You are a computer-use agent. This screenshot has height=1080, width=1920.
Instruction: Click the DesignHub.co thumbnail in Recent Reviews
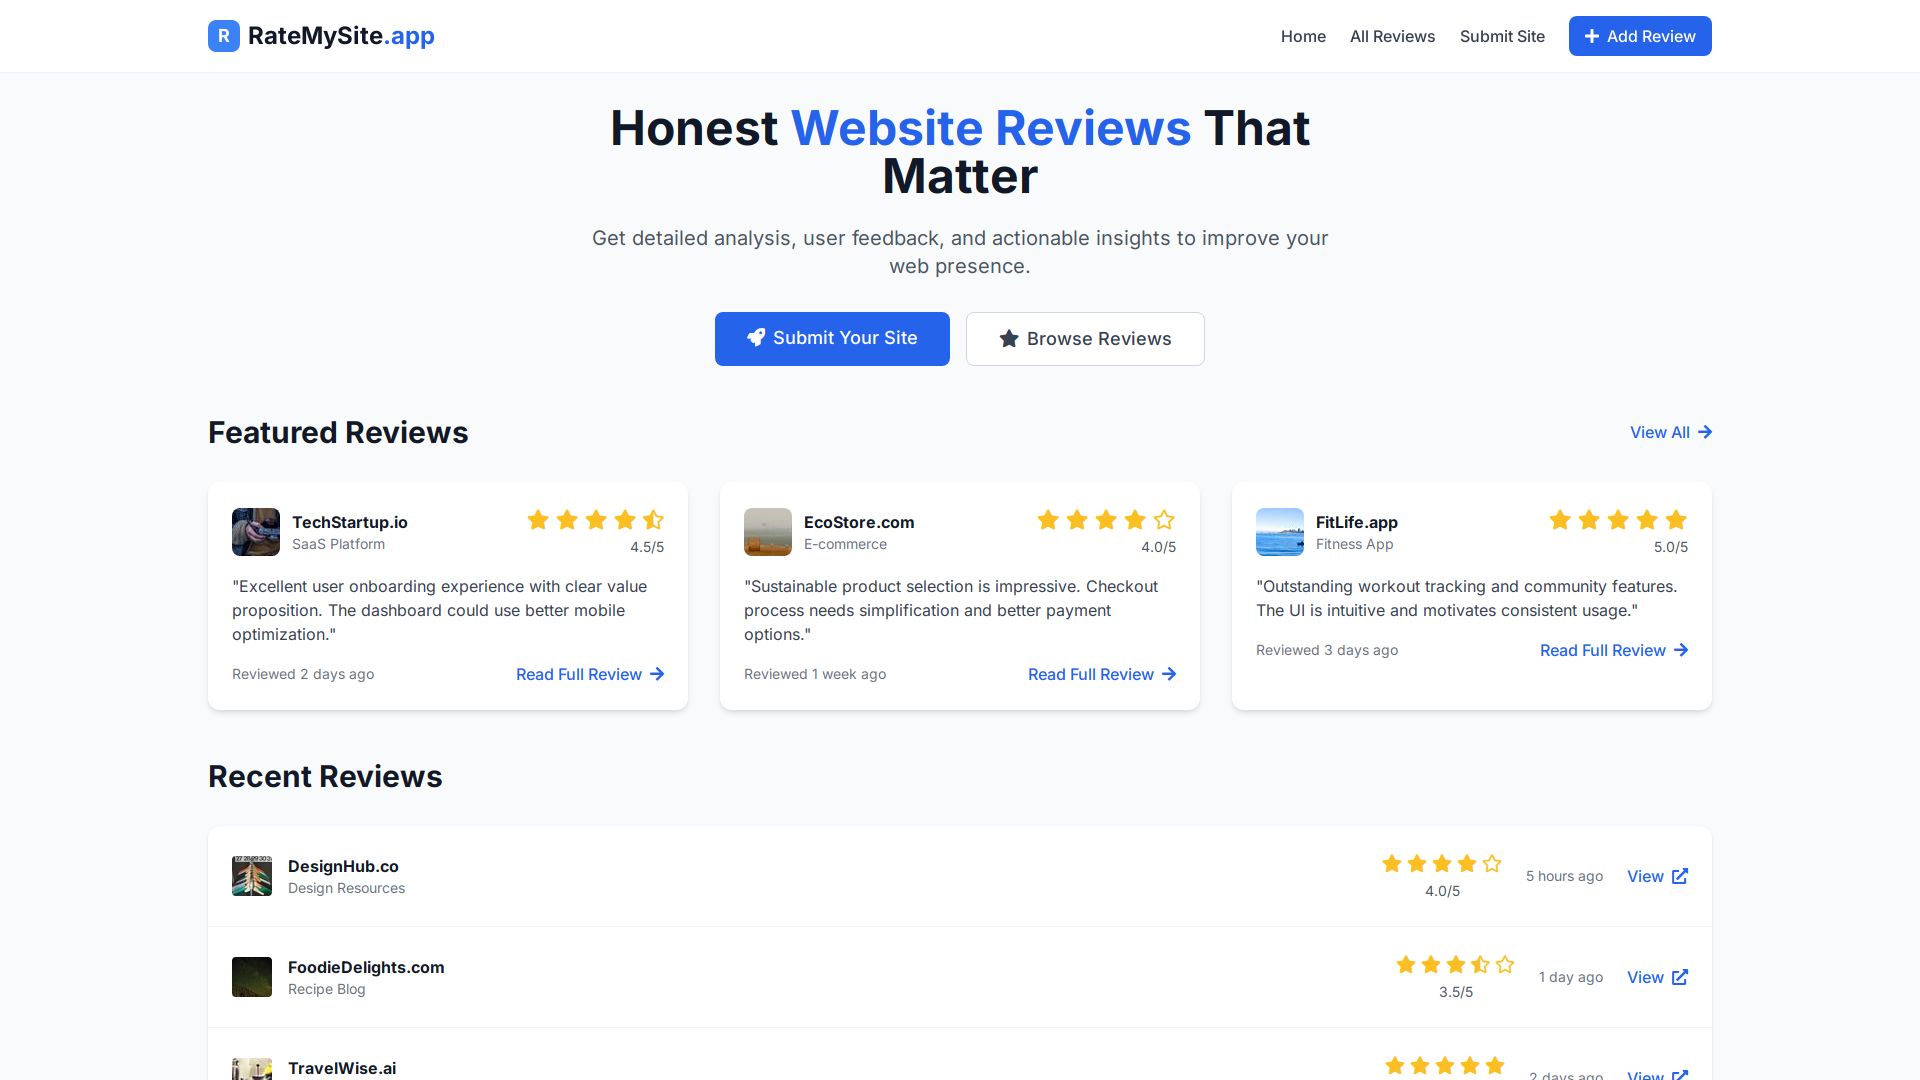pos(252,876)
